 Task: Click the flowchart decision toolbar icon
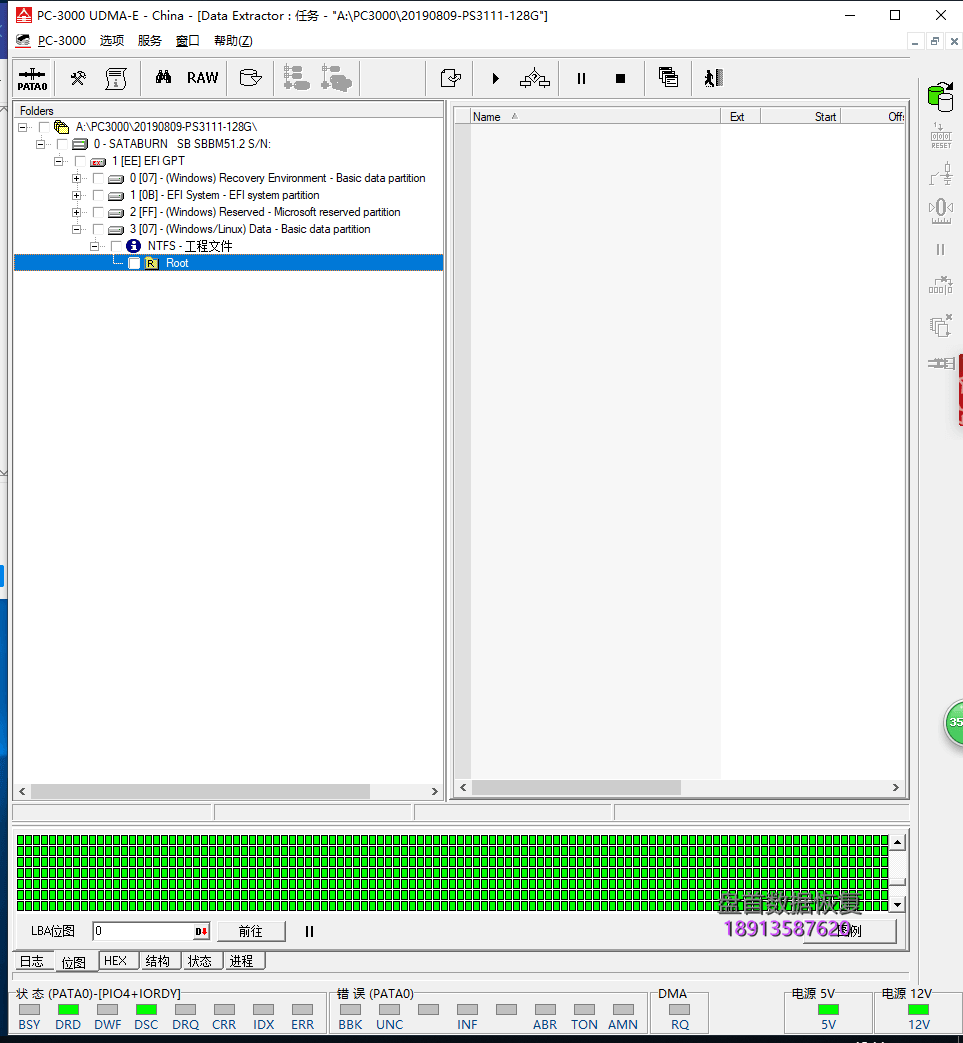535,78
